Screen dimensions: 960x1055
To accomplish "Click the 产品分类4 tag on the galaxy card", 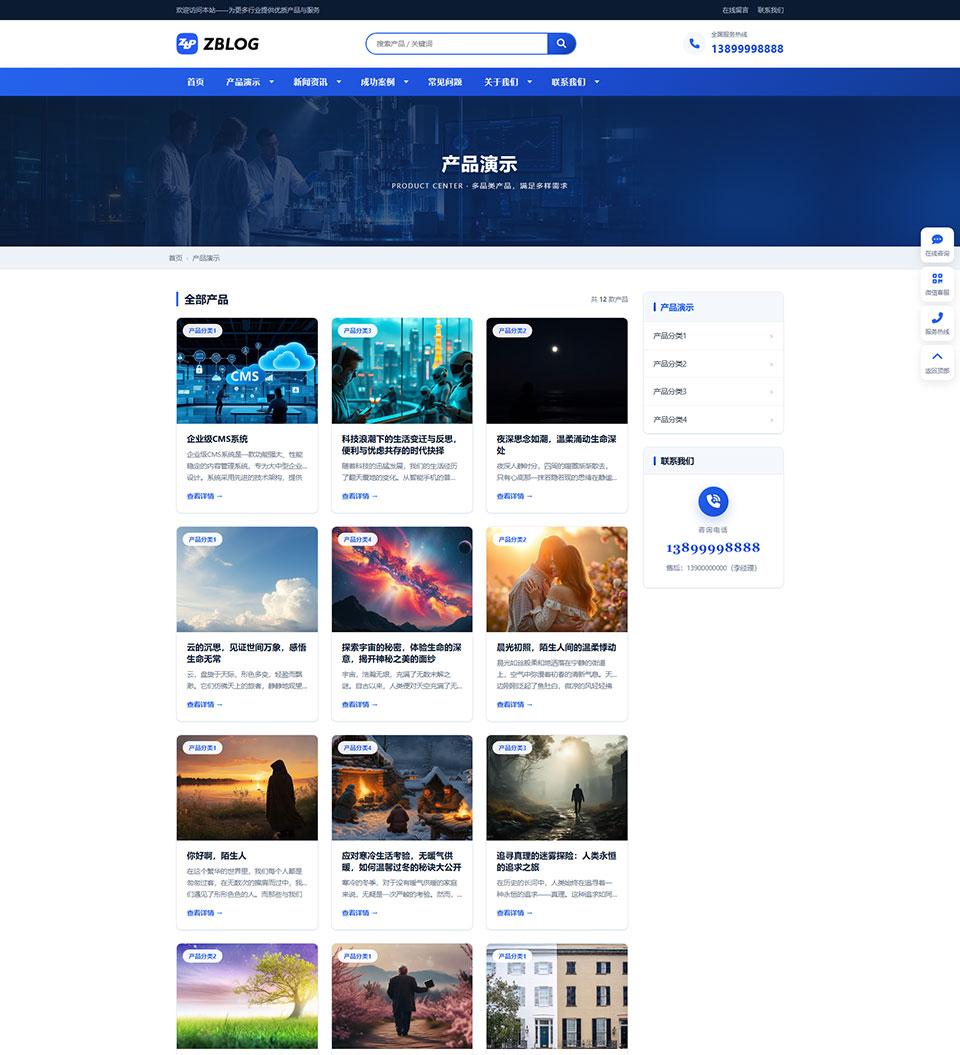I will 357,540.
